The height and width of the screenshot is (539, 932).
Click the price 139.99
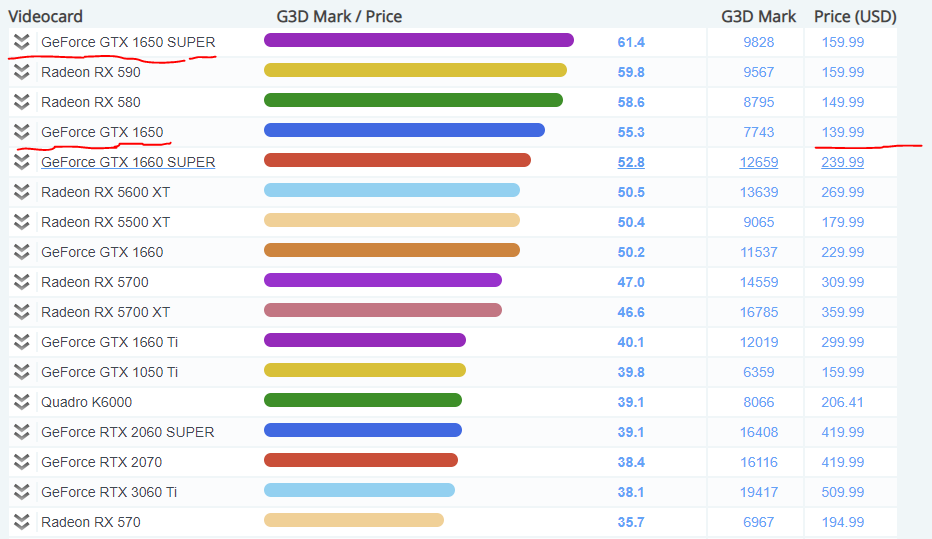pos(842,132)
